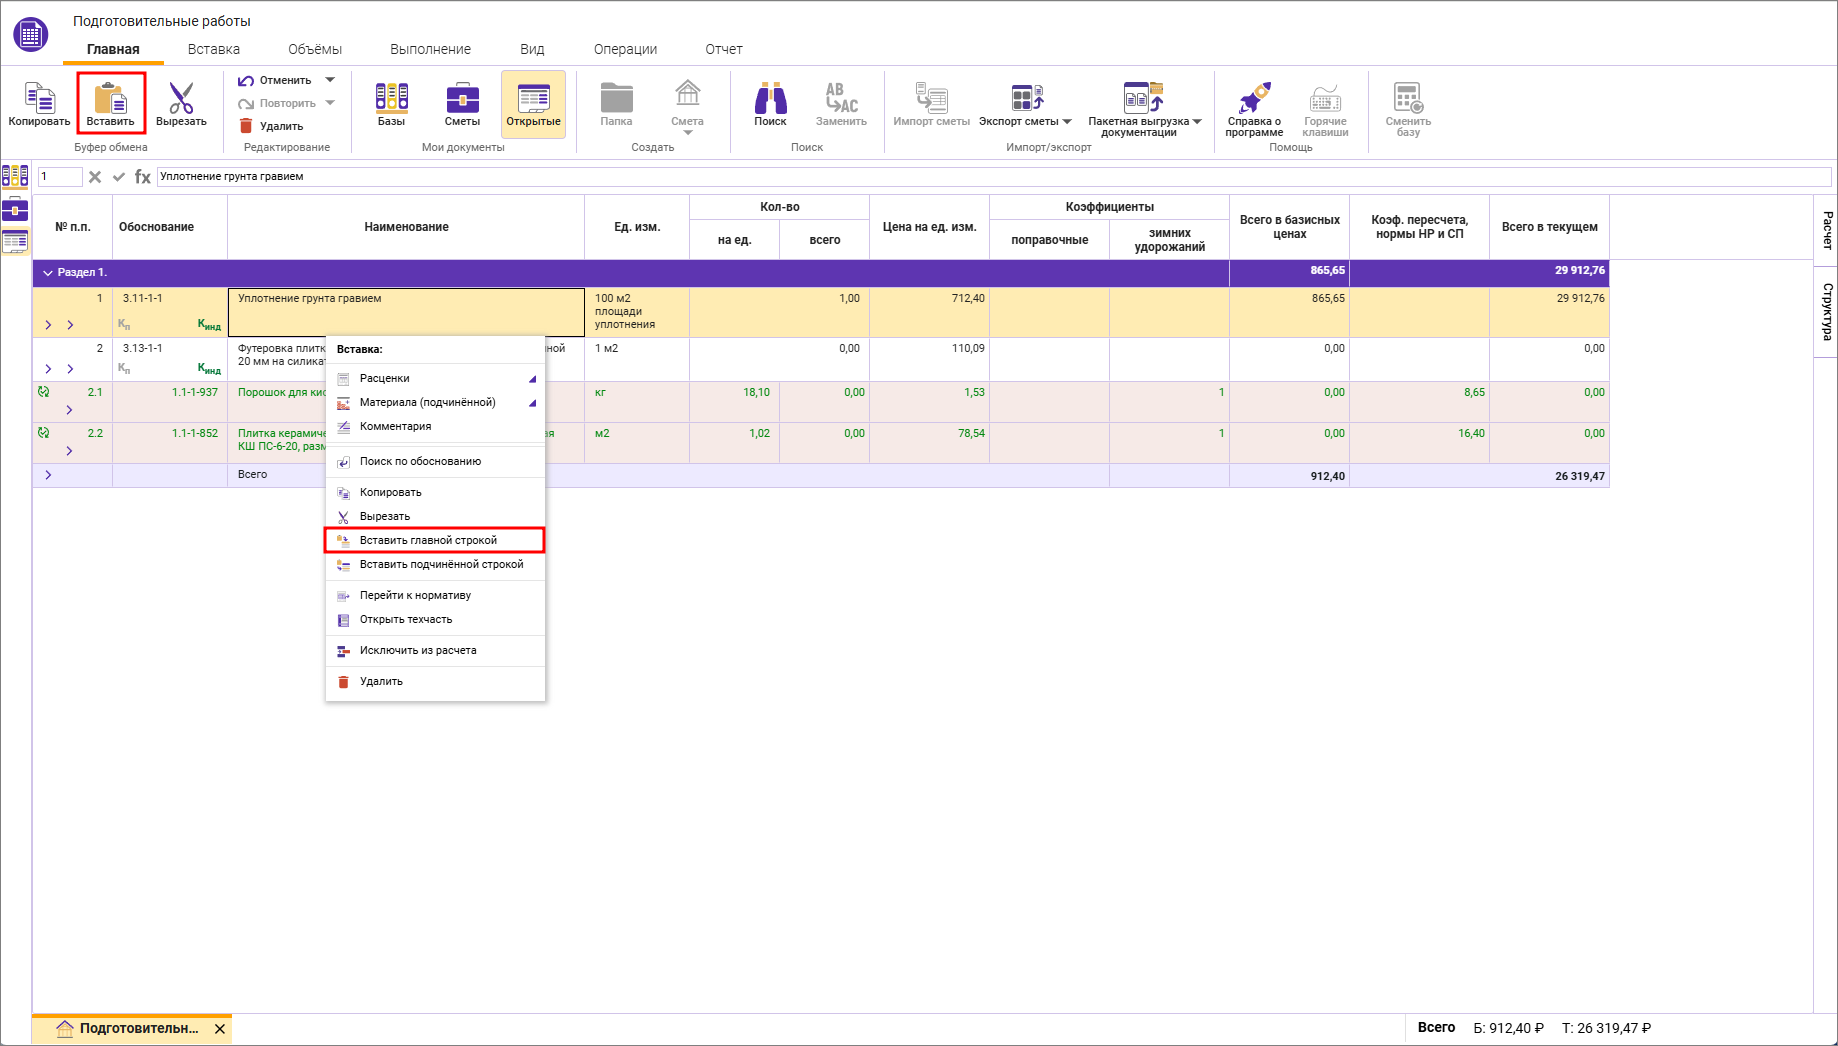This screenshot has width=1838, height=1046.
Task: Close the Подготовительн... document tab
Action: pos(220,1028)
